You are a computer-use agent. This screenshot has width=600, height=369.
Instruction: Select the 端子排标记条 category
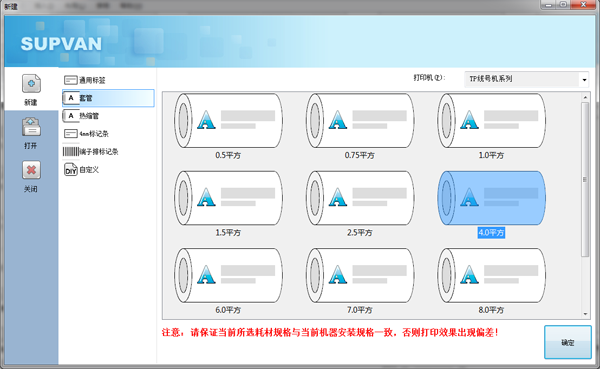(108, 152)
